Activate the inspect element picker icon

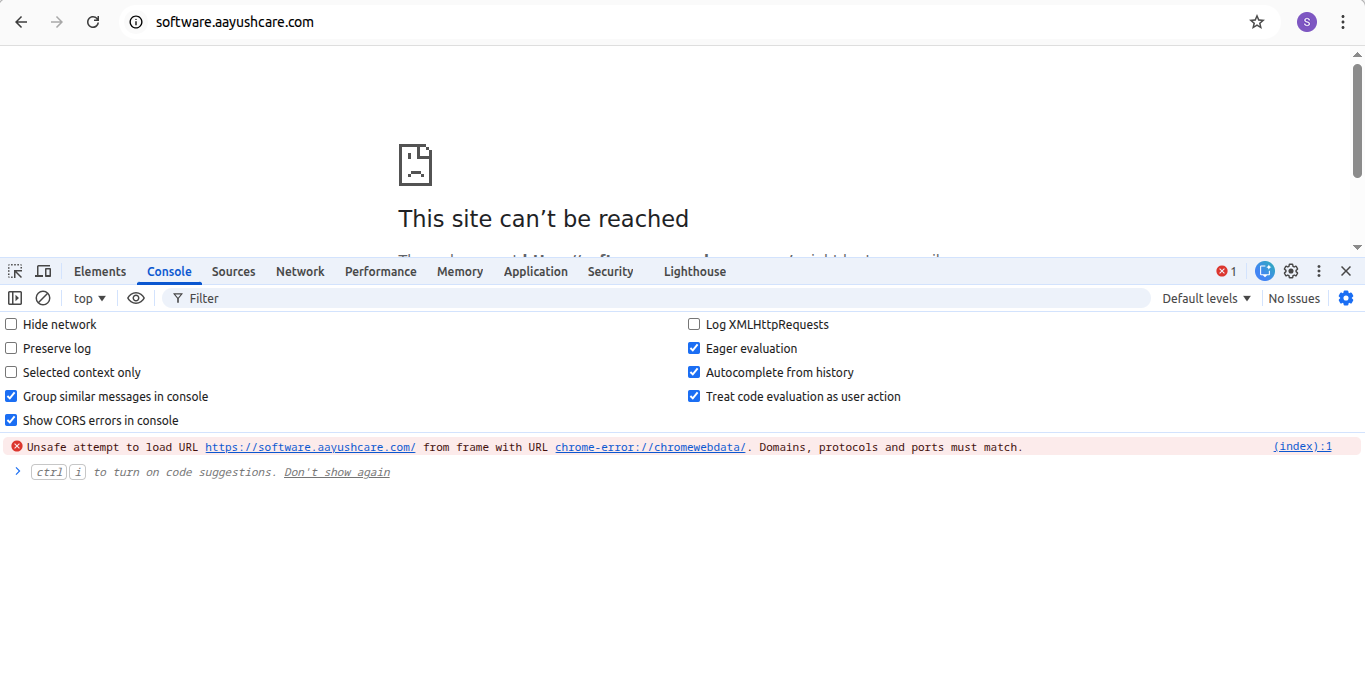pos(15,271)
